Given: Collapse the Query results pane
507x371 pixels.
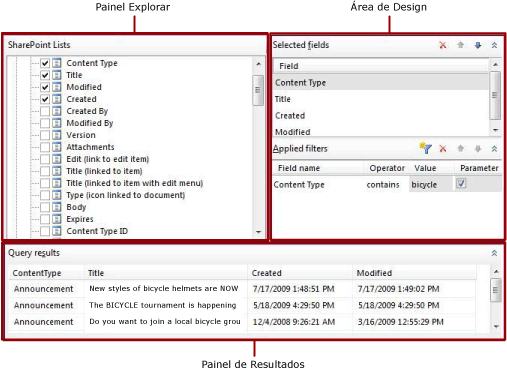Looking at the screenshot, I should pyautogui.click(x=494, y=253).
